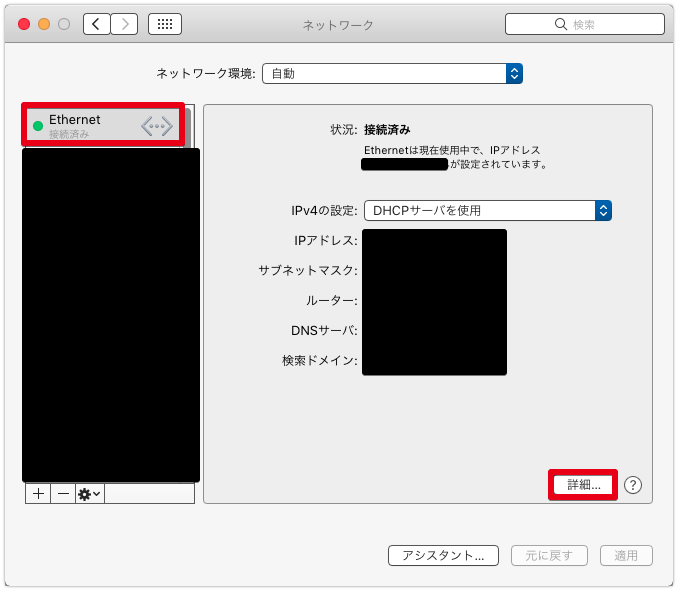This screenshot has width=678, height=591.
Task: Open the gear action menu below the service list
Action: click(90, 494)
